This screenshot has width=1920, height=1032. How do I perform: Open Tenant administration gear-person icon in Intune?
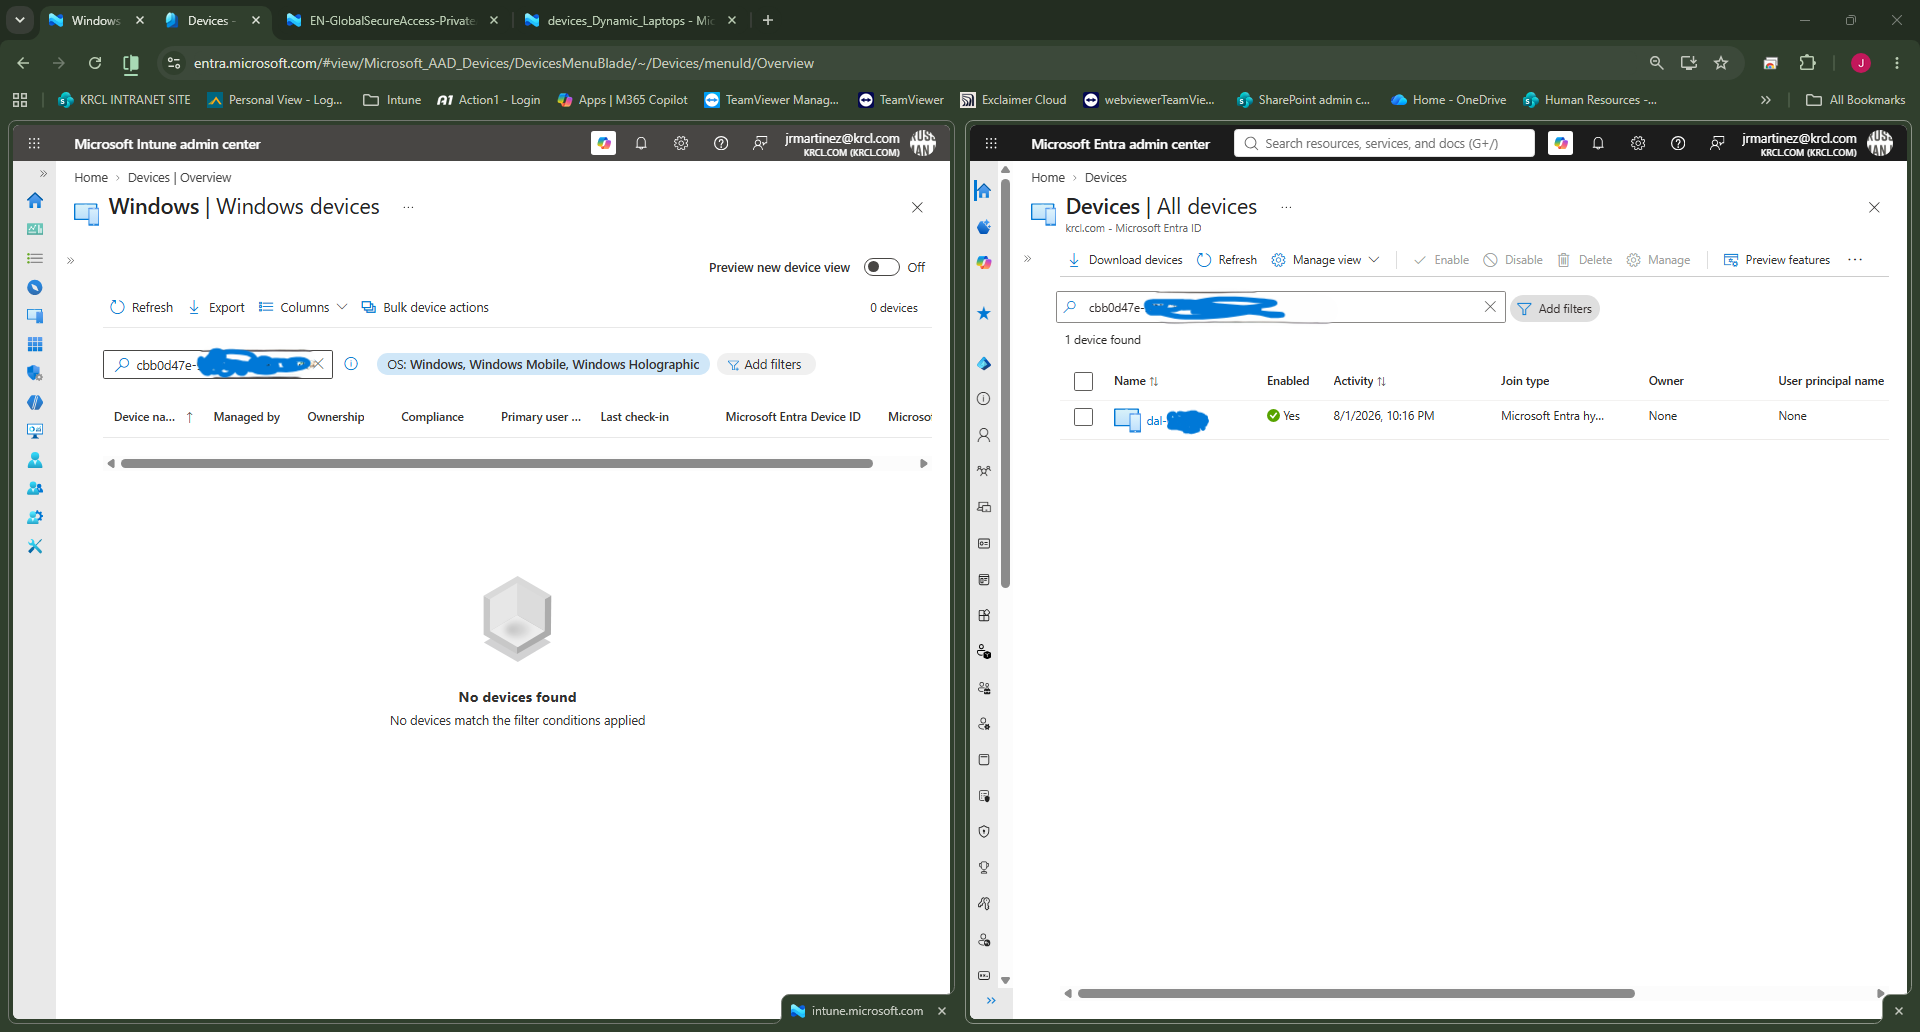click(x=35, y=517)
